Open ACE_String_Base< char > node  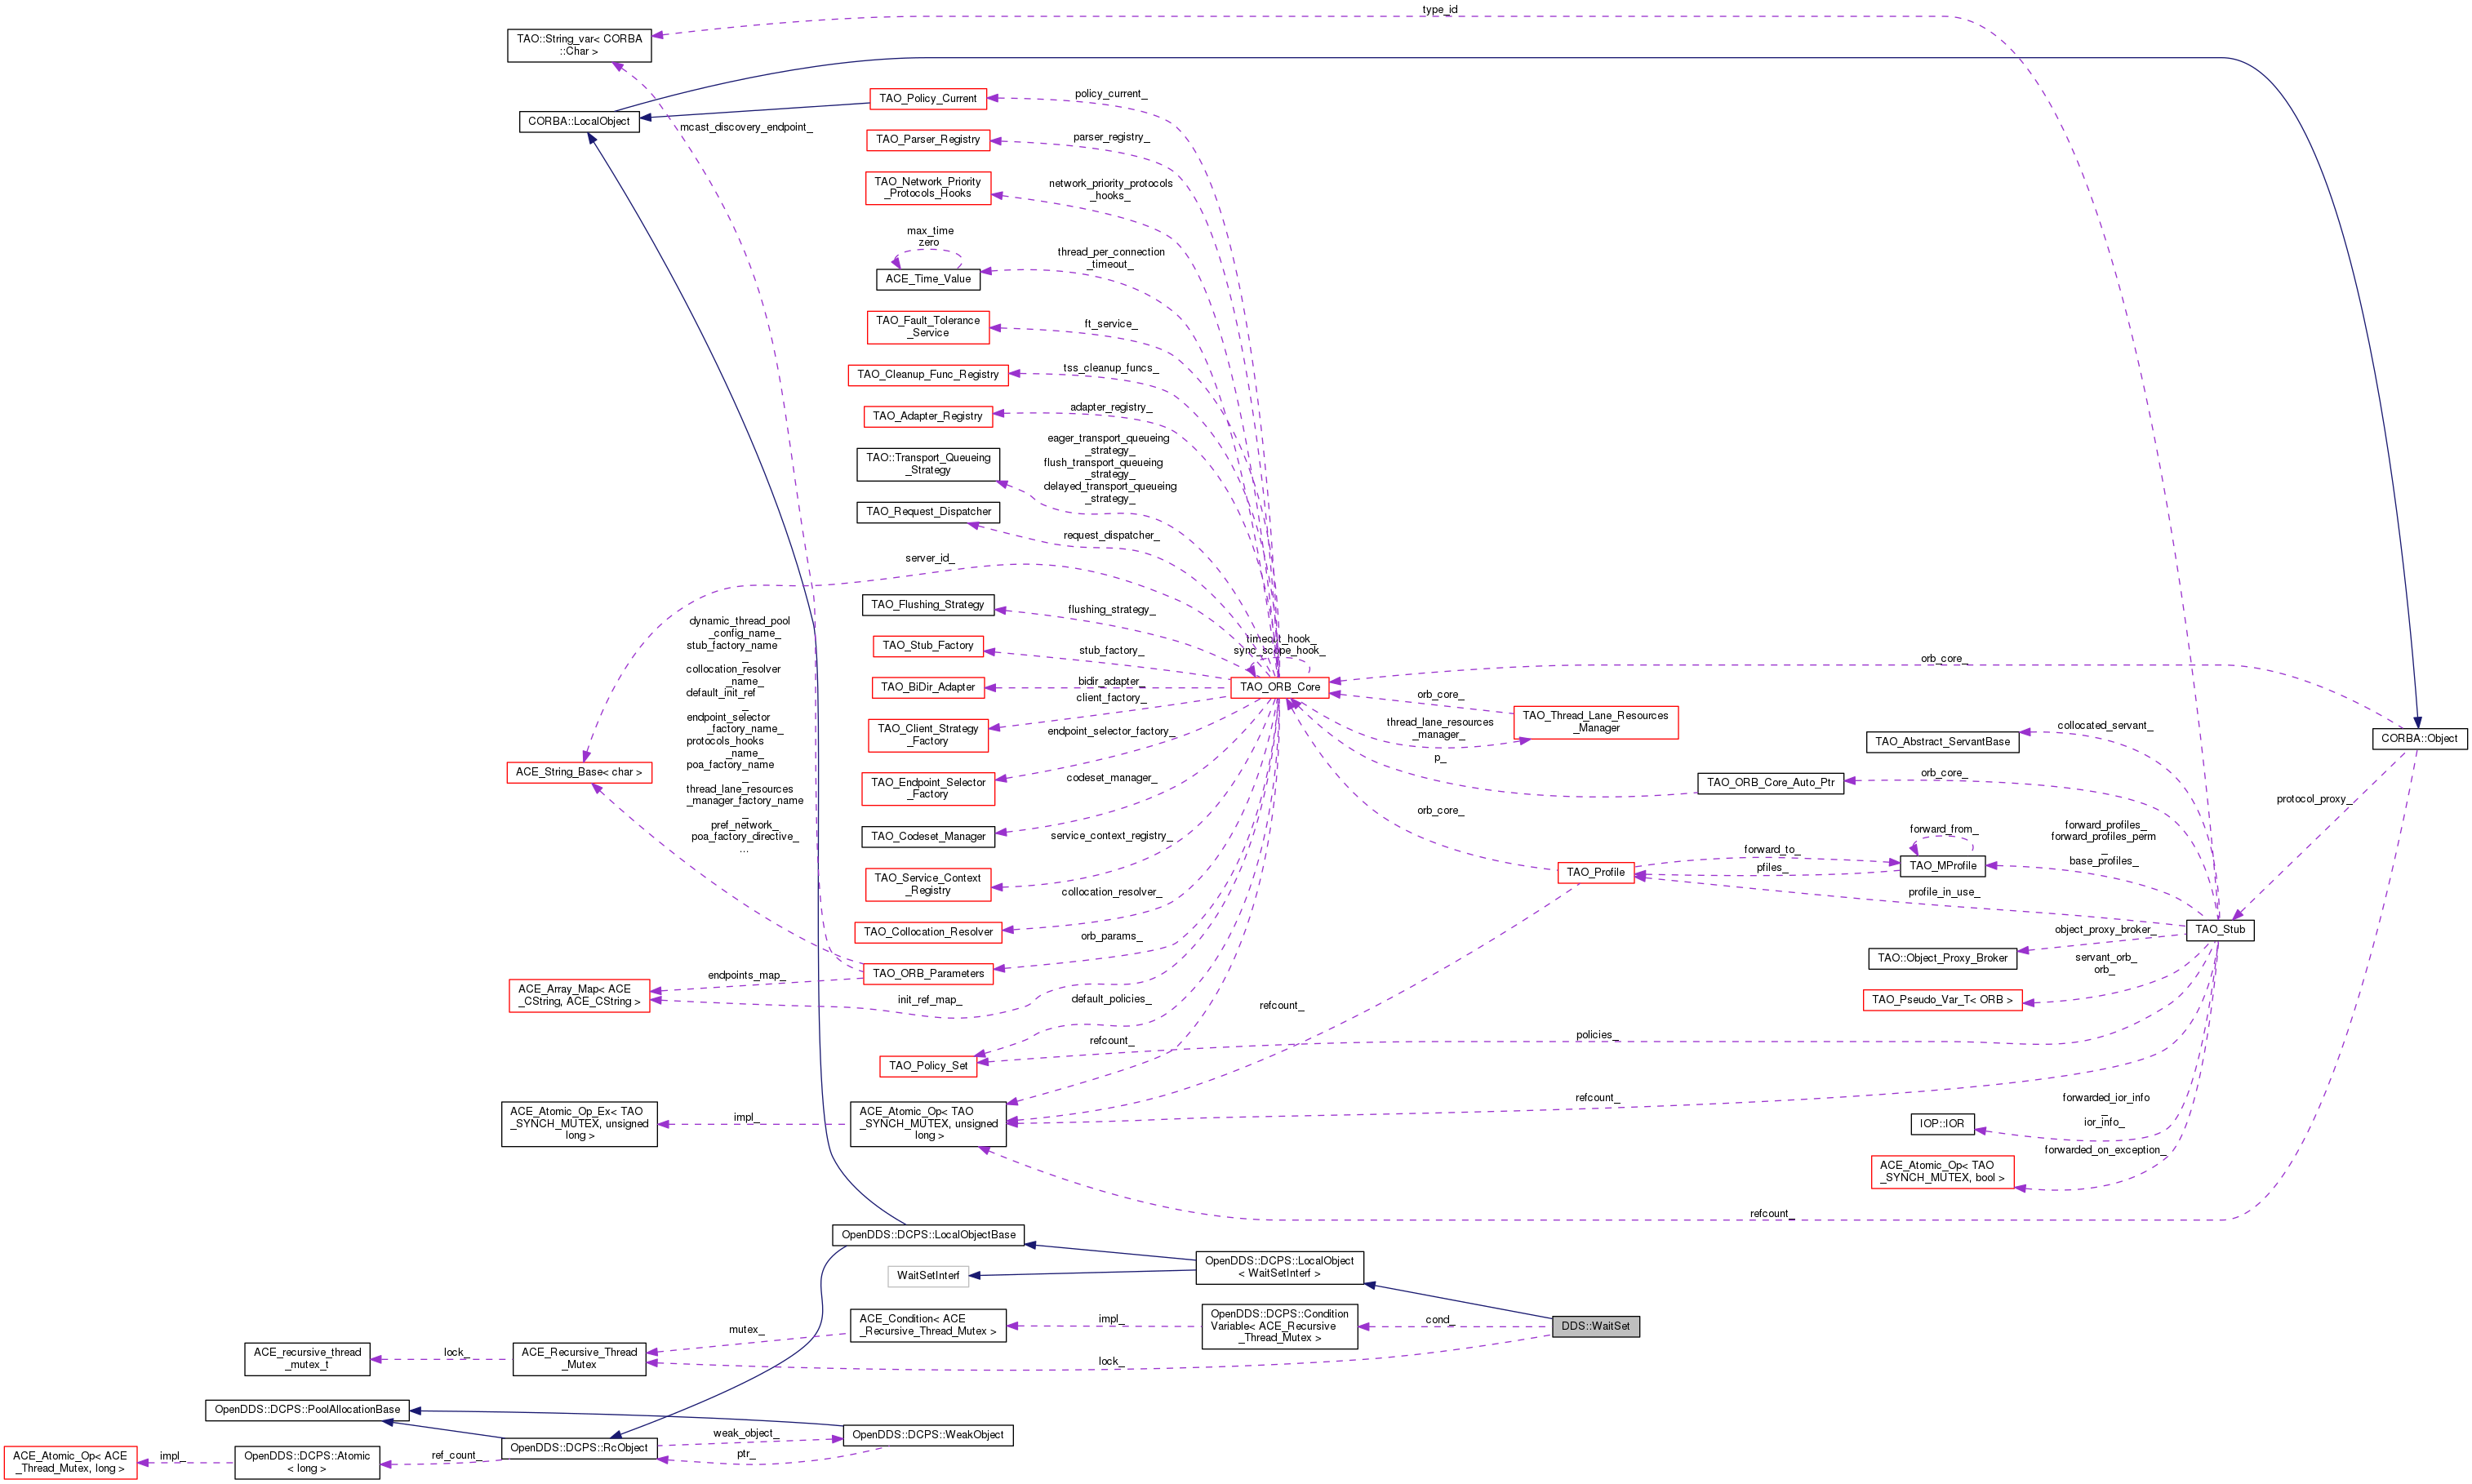click(579, 772)
